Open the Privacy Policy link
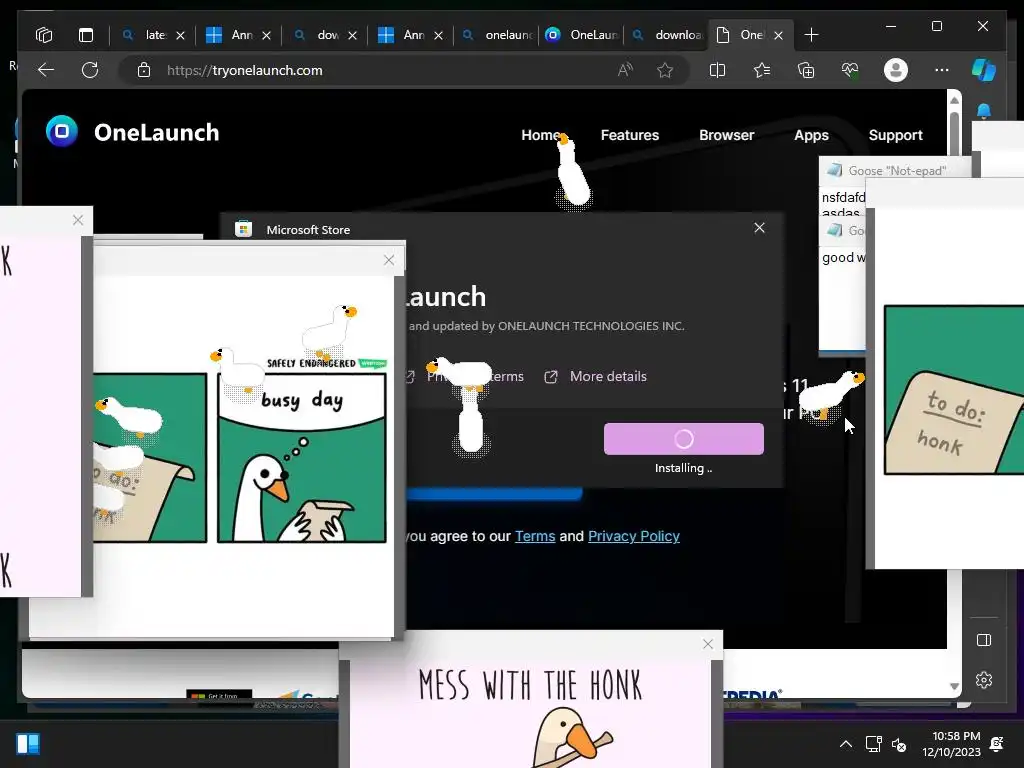Viewport: 1024px width, 768px height. pos(633,536)
